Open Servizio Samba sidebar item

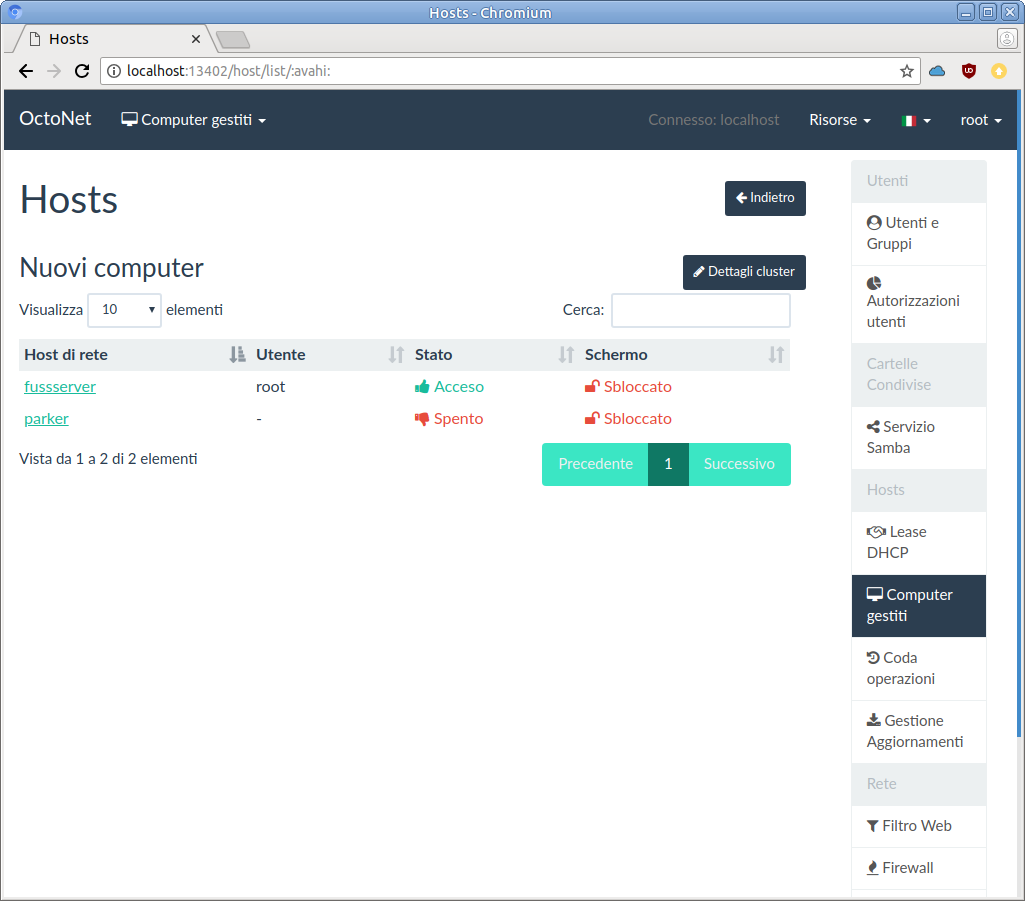(x=918, y=437)
